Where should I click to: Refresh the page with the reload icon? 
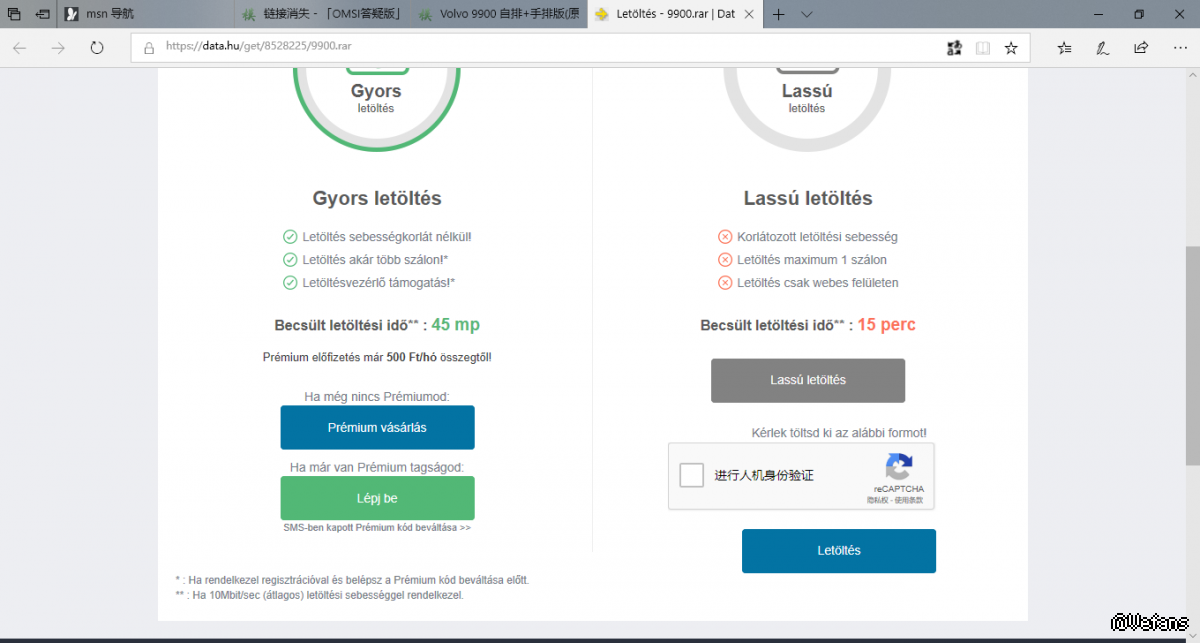coord(97,47)
